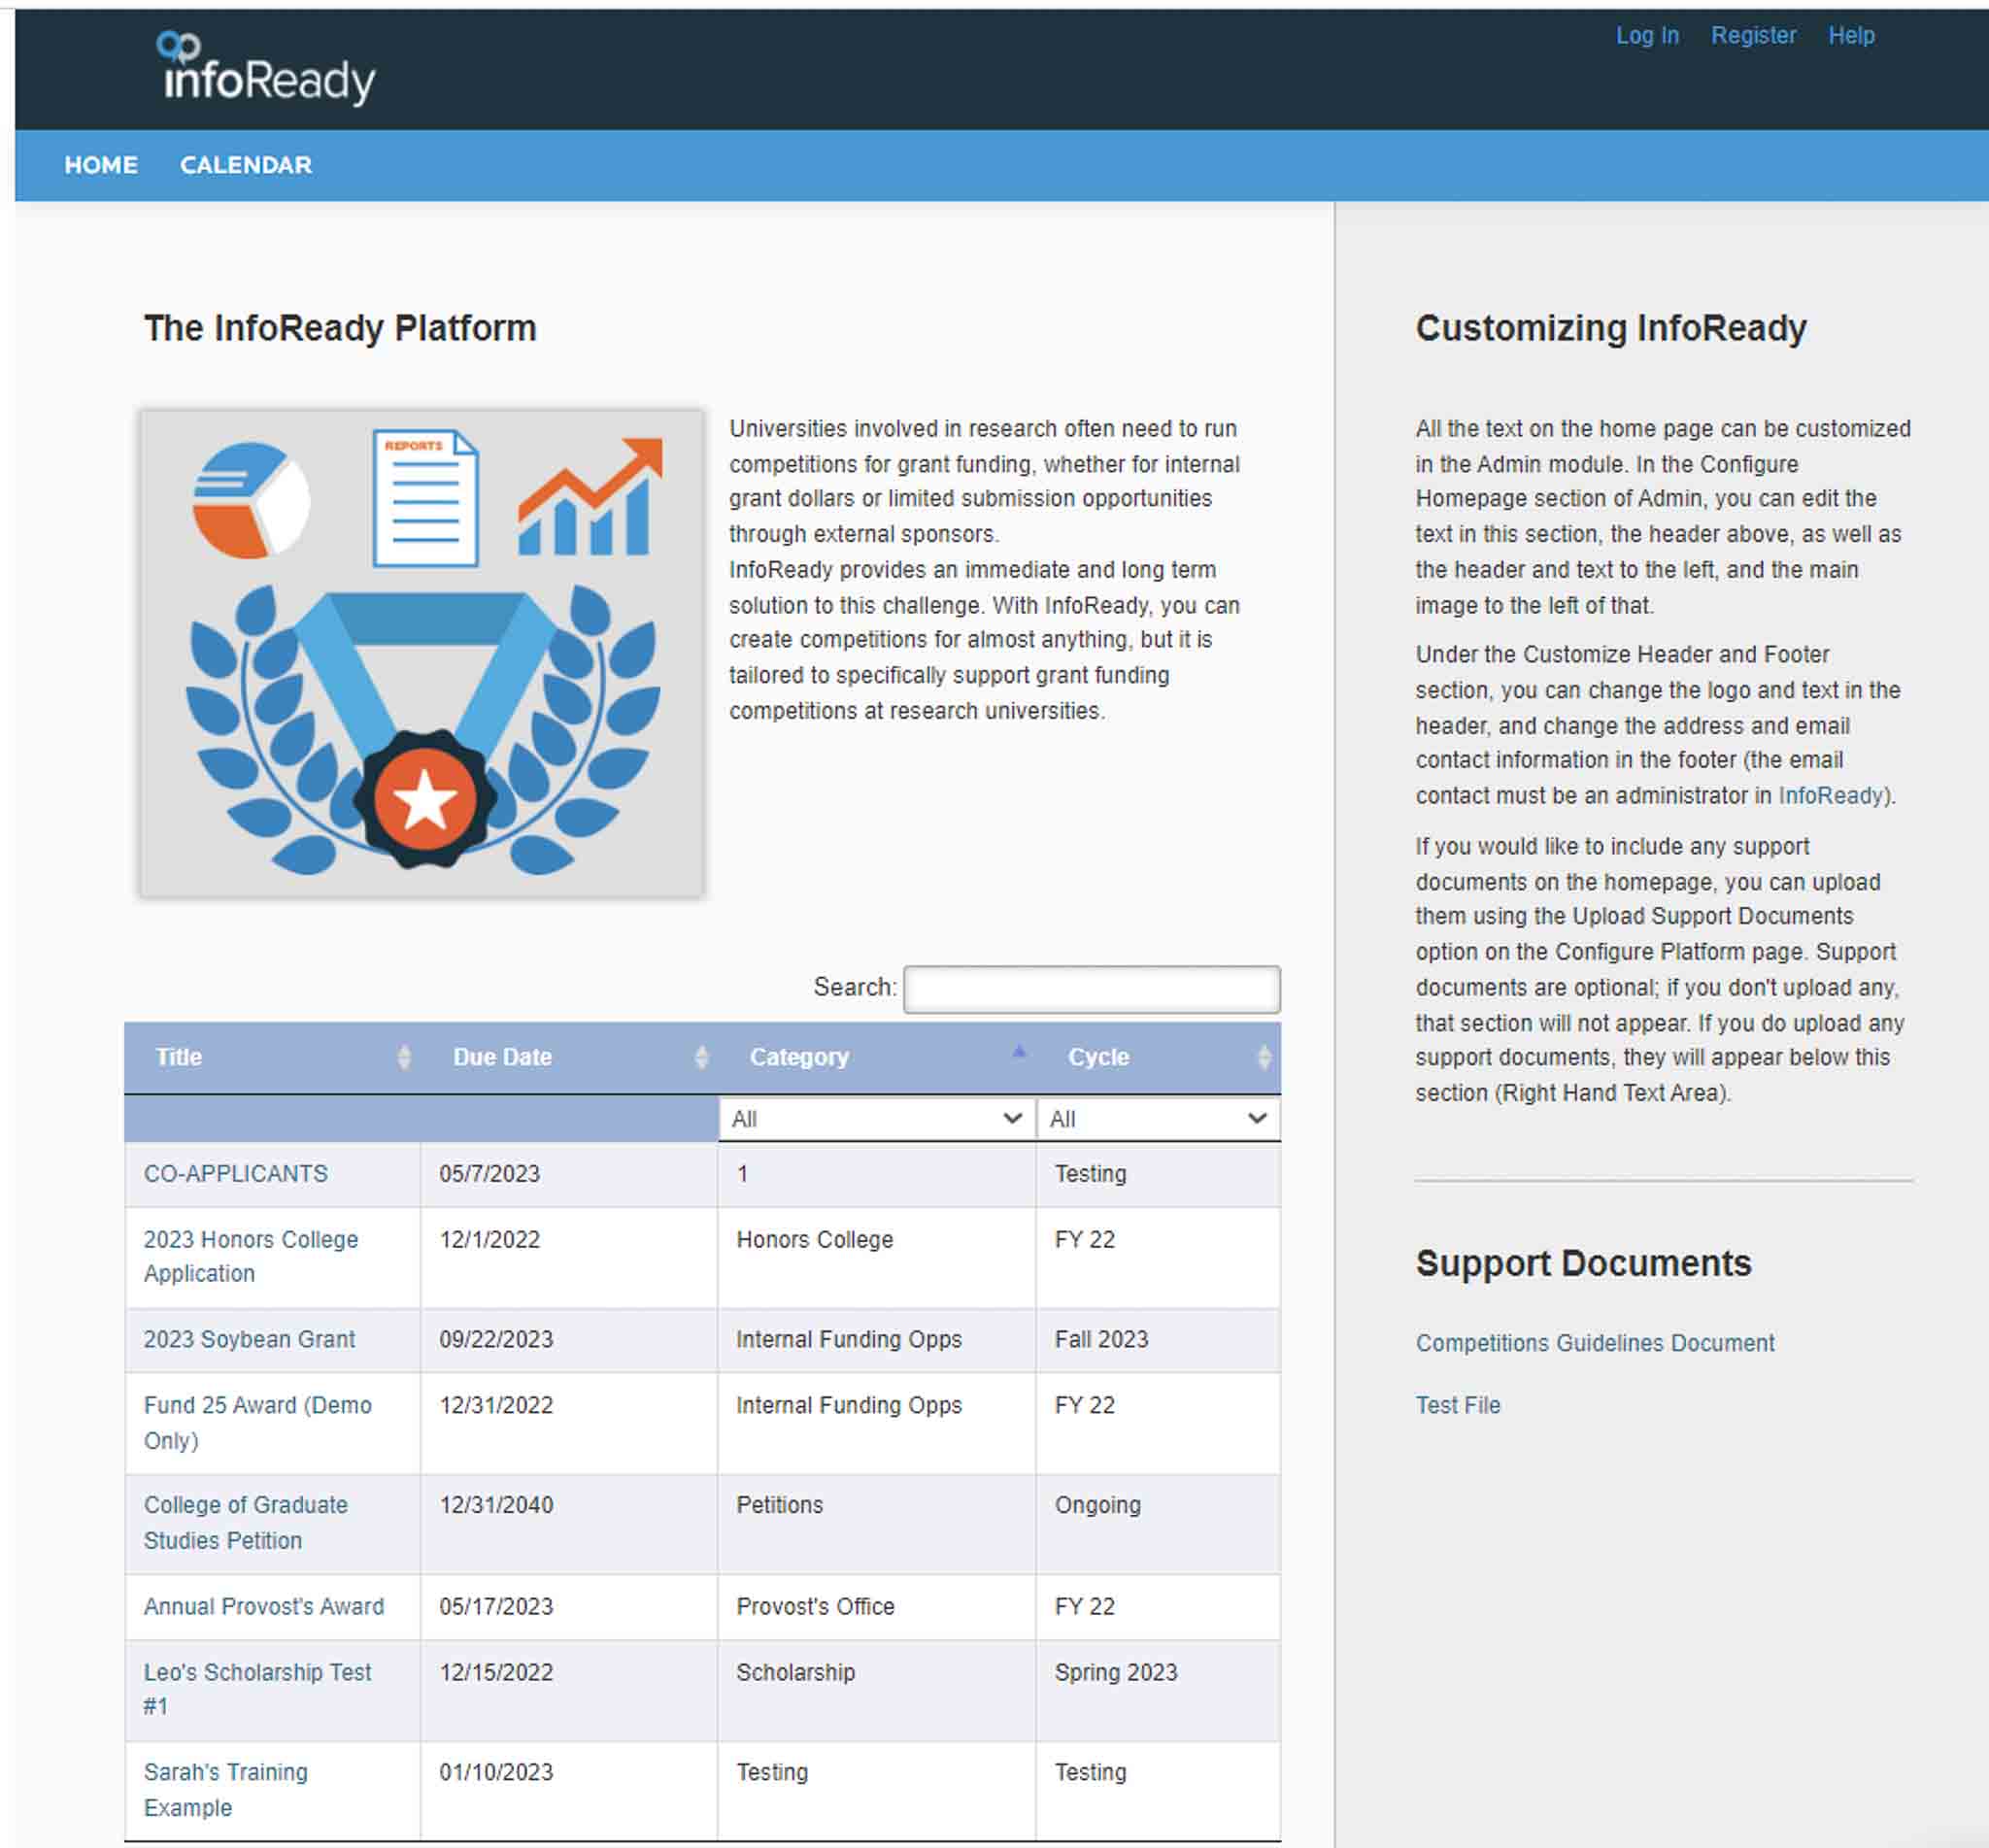Open the Help link
The width and height of the screenshot is (1989, 1848).
pyautogui.click(x=1851, y=36)
